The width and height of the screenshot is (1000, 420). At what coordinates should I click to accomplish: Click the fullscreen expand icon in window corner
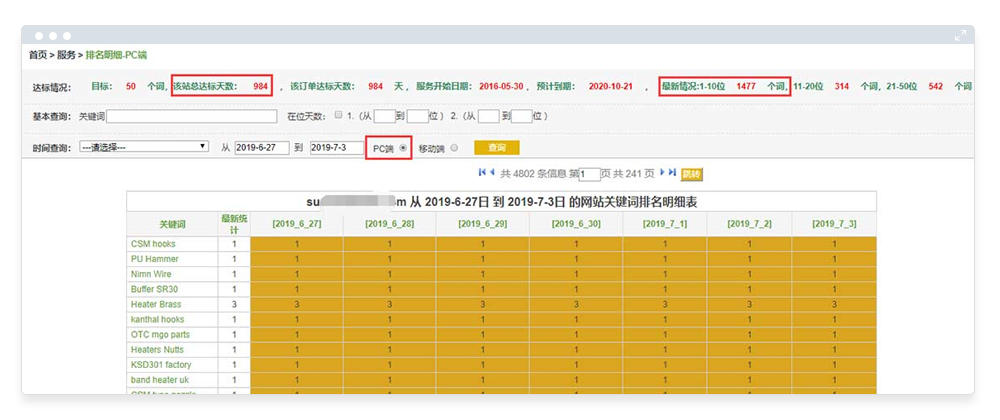click(961, 35)
